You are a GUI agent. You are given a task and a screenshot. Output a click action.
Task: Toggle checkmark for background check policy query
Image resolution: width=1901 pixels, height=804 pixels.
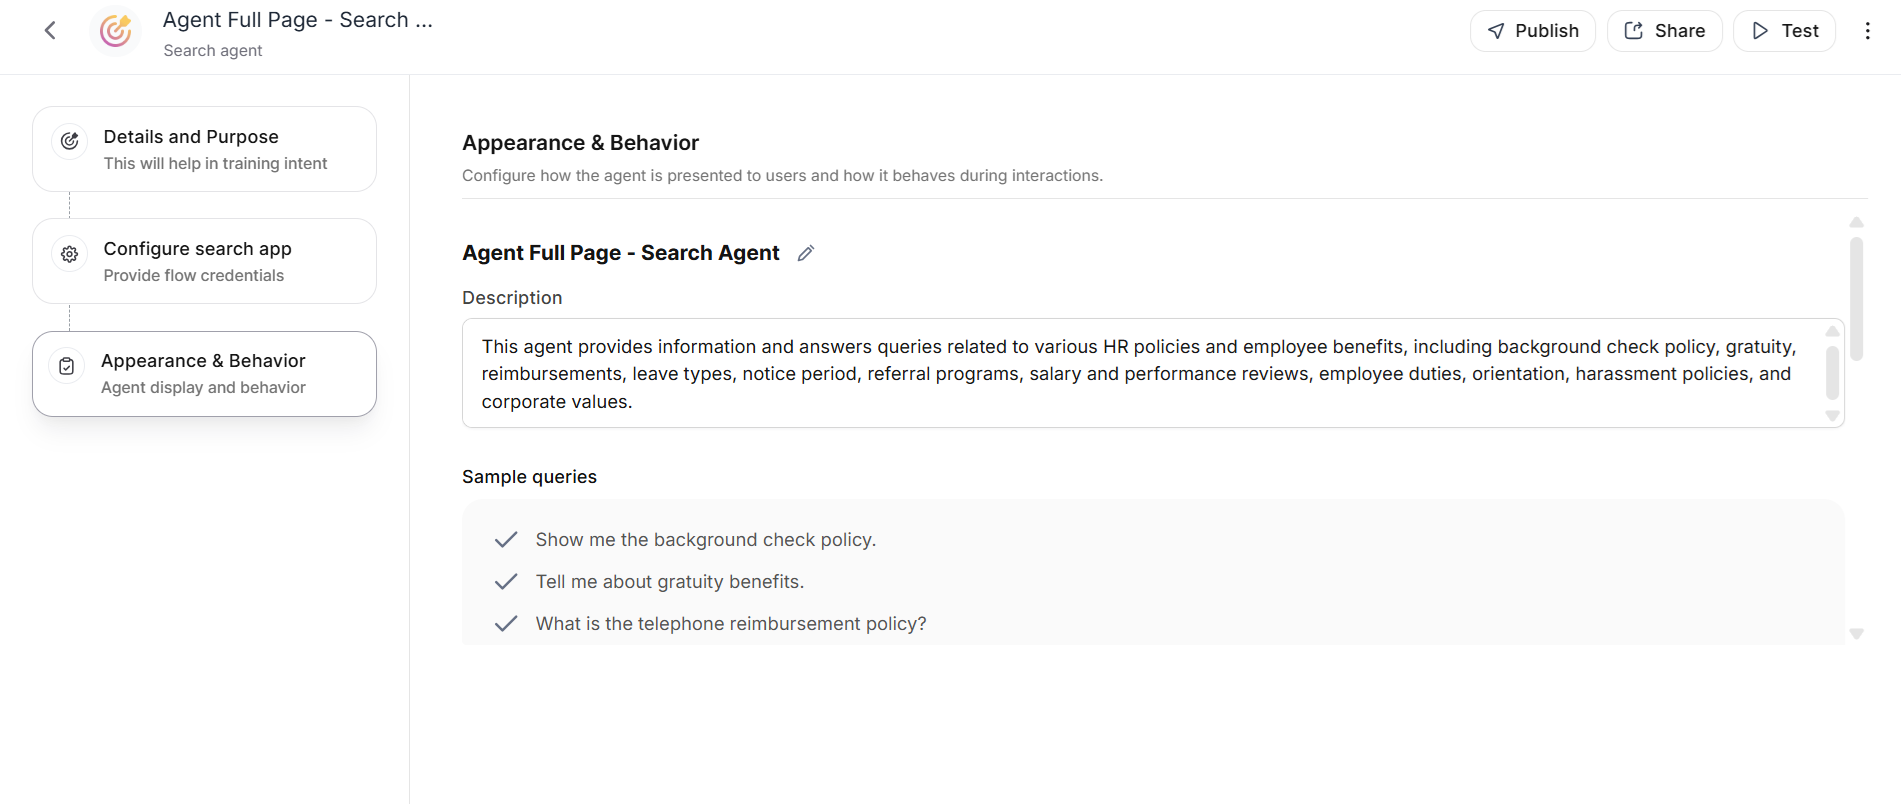click(506, 540)
